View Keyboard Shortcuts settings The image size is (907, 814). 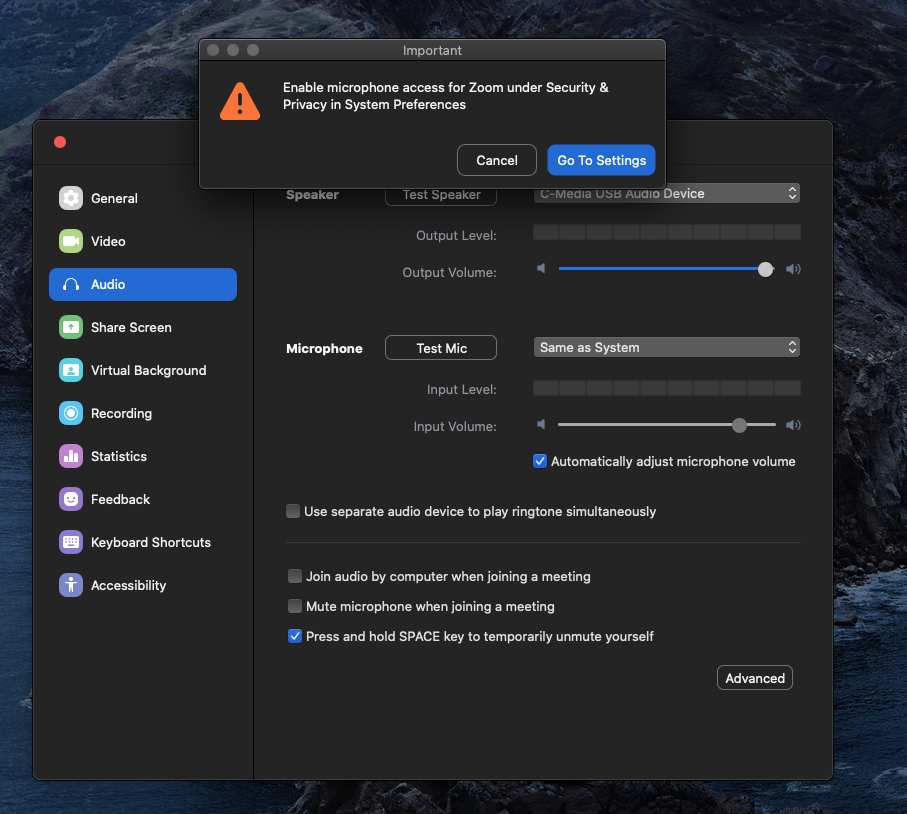tap(143, 542)
